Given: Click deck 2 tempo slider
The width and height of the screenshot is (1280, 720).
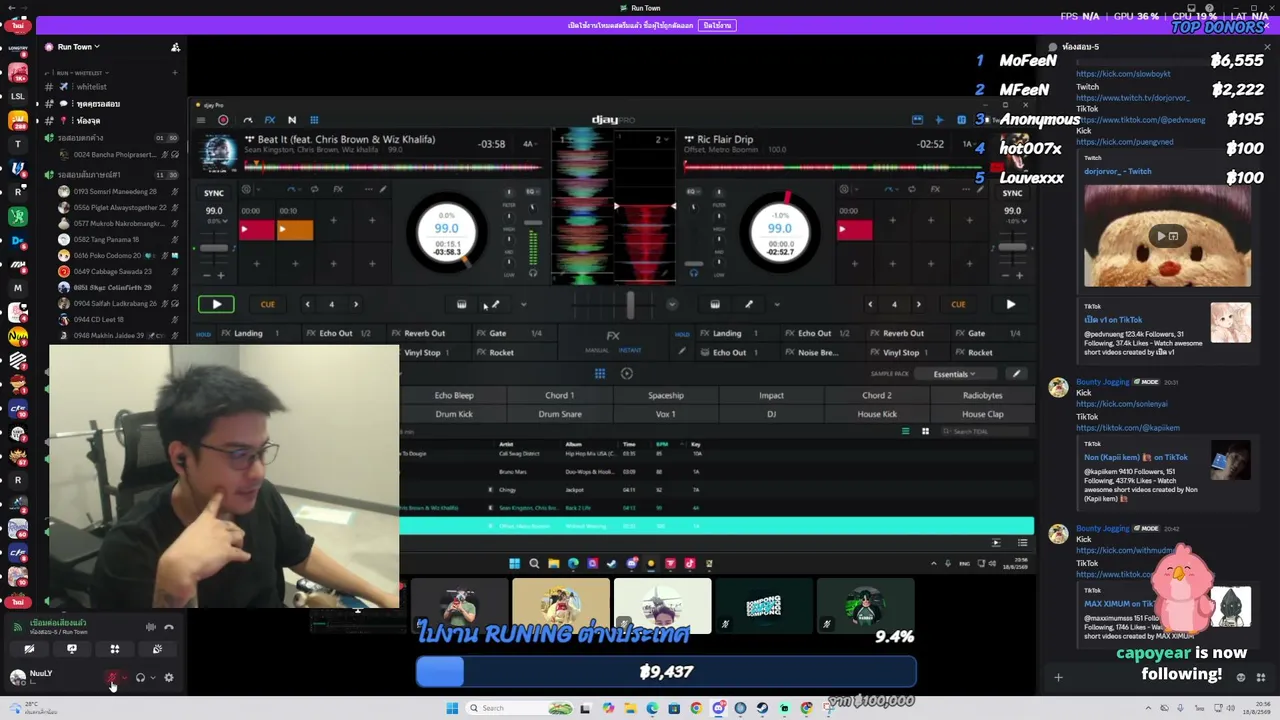Looking at the screenshot, I should click(x=1012, y=248).
